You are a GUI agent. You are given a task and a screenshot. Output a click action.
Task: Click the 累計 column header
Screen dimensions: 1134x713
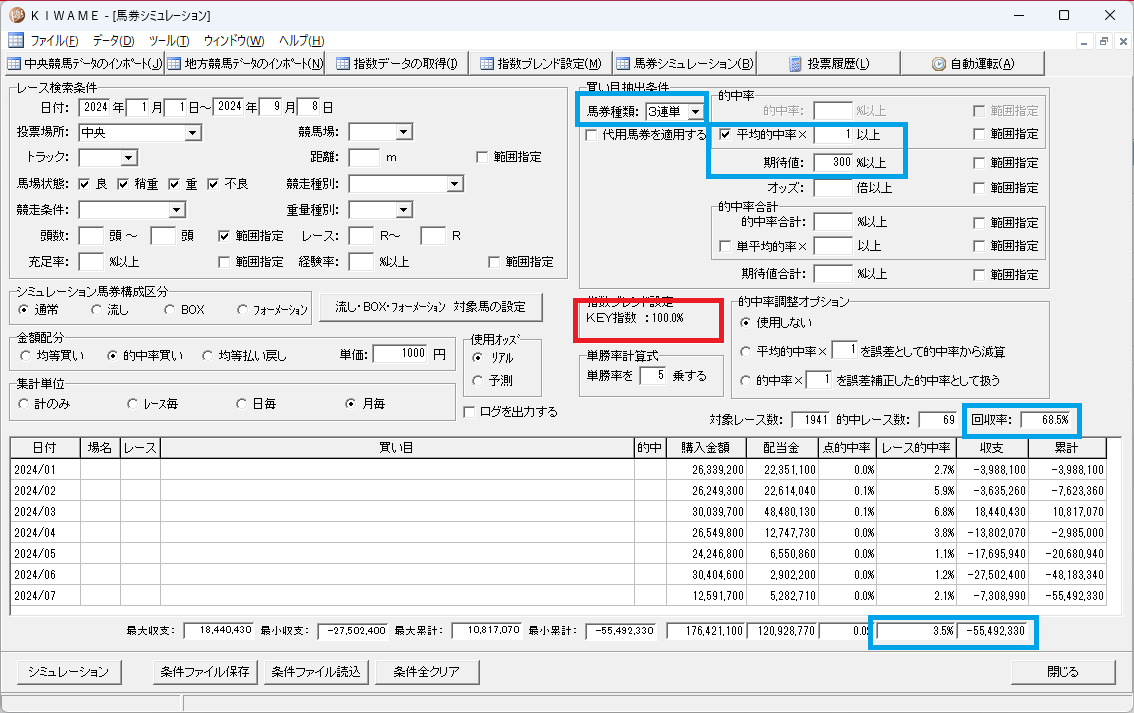tap(1066, 448)
